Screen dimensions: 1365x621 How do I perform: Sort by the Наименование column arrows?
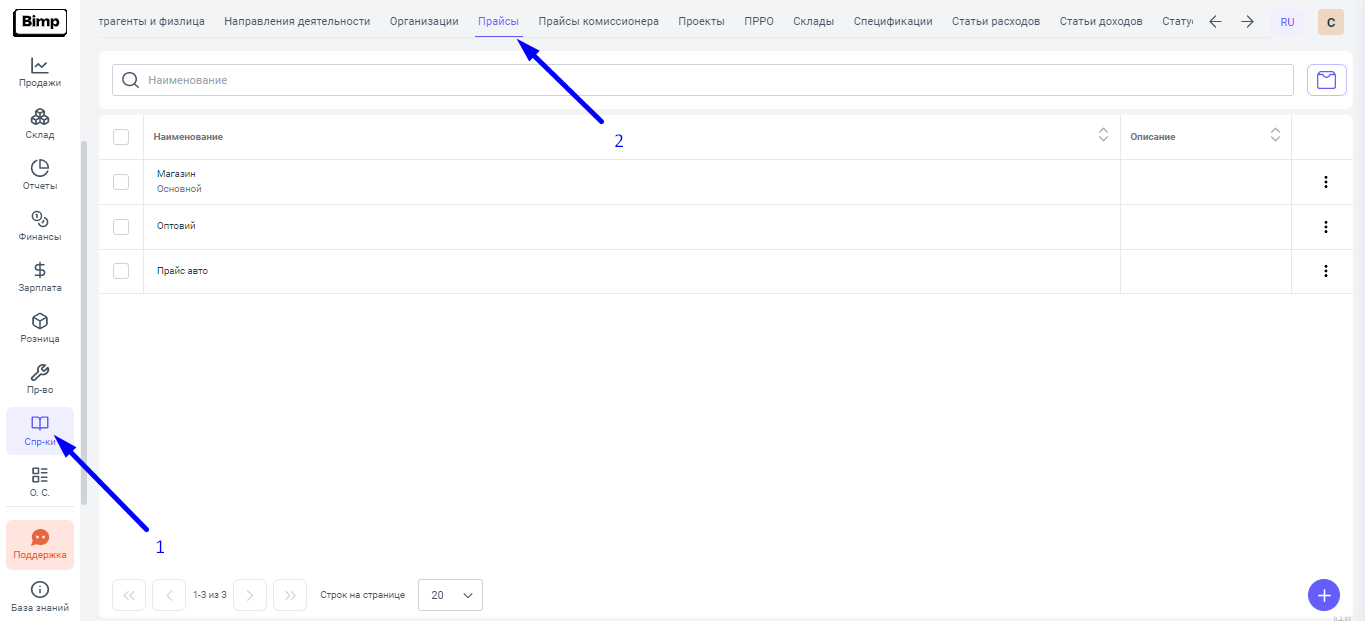[x=1103, y=136]
